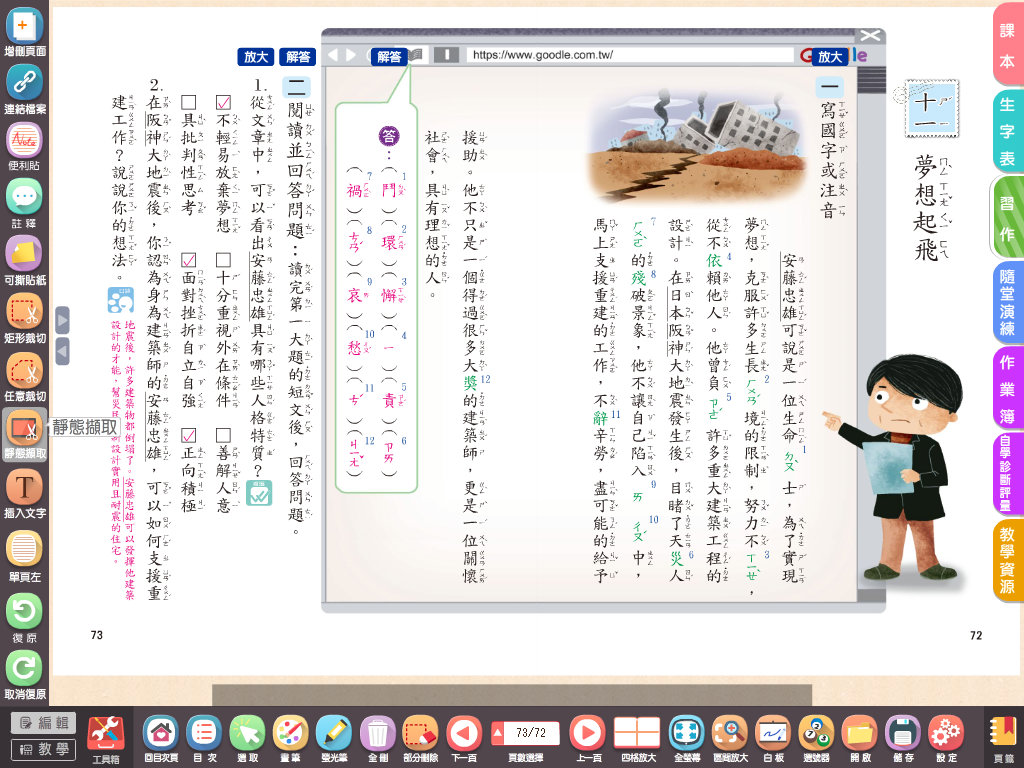Select the 便利貼 sticky note tool
Screen dimensions: 1024x768
[24, 146]
